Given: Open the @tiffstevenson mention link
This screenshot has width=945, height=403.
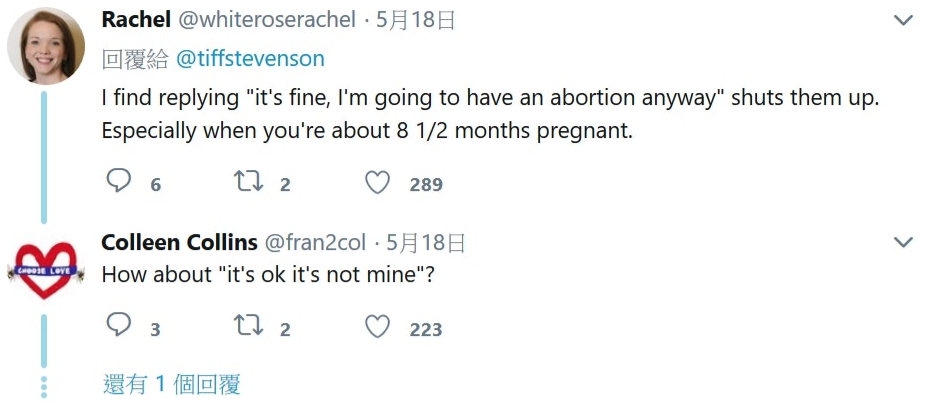Looking at the screenshot, I should [250, 59].
